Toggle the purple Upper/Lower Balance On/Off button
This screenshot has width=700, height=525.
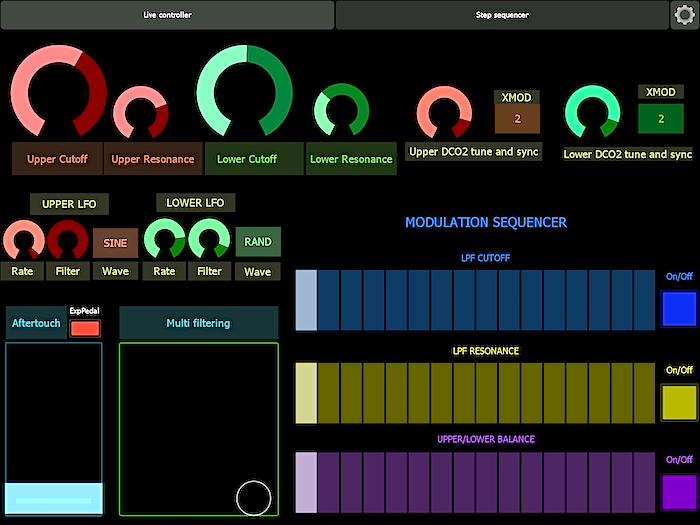679,492
